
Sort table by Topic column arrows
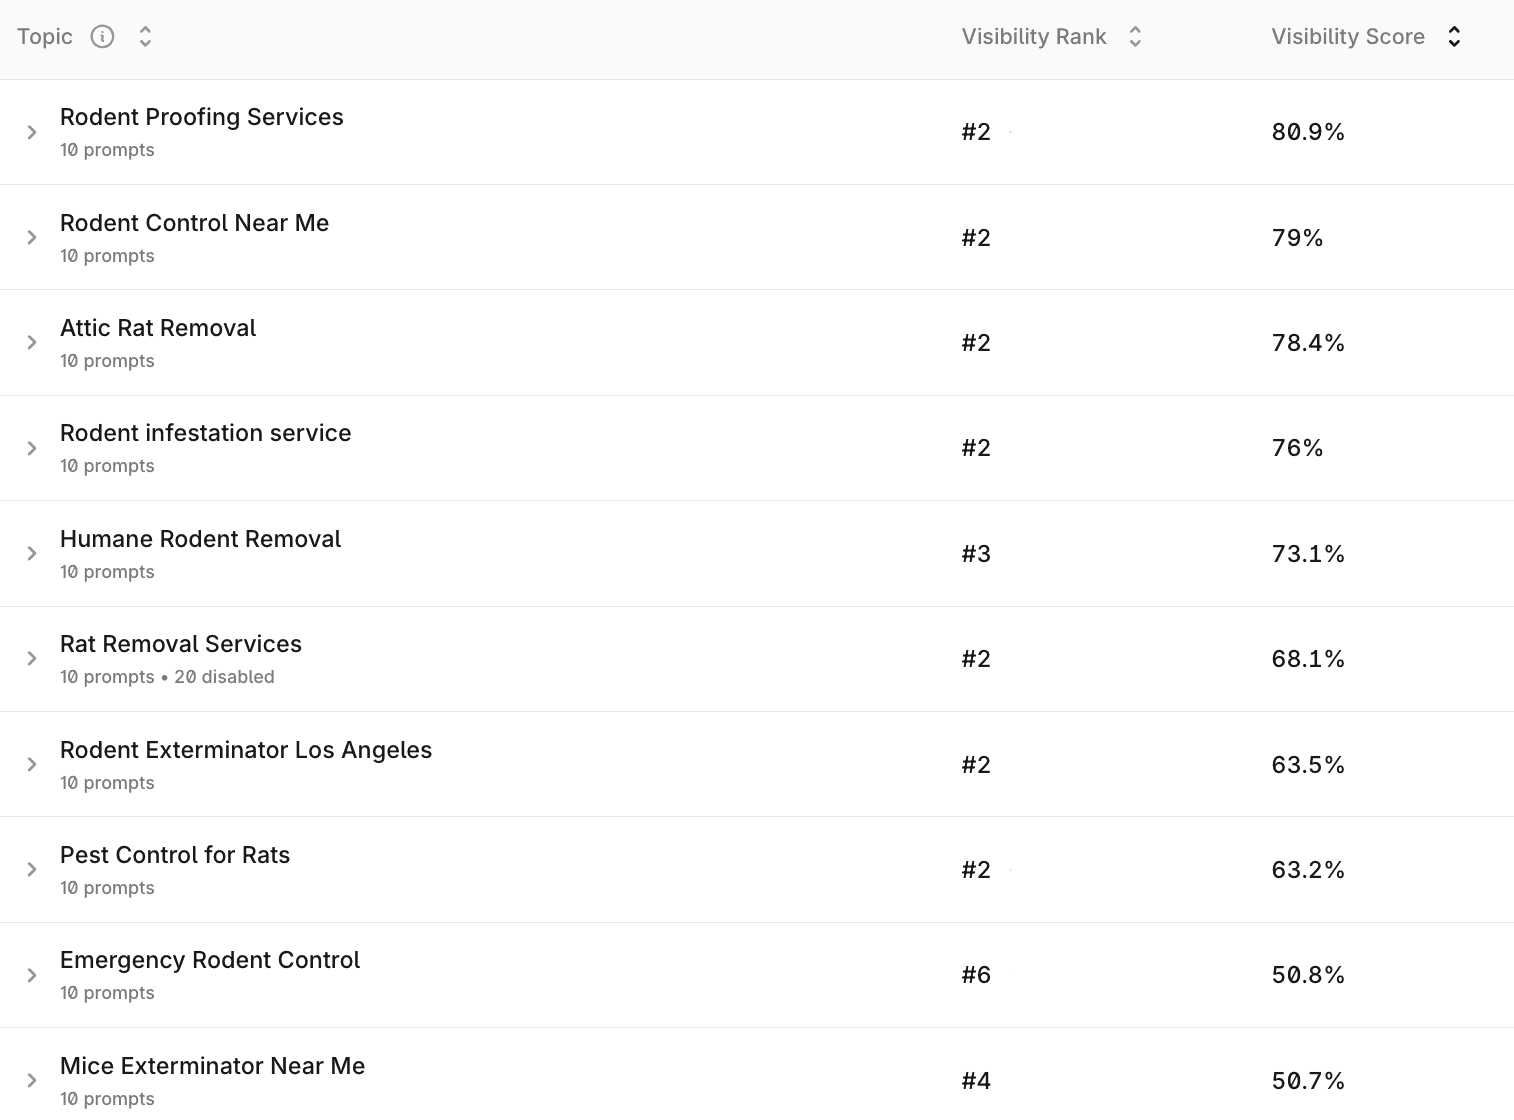(x=145, y=37)
